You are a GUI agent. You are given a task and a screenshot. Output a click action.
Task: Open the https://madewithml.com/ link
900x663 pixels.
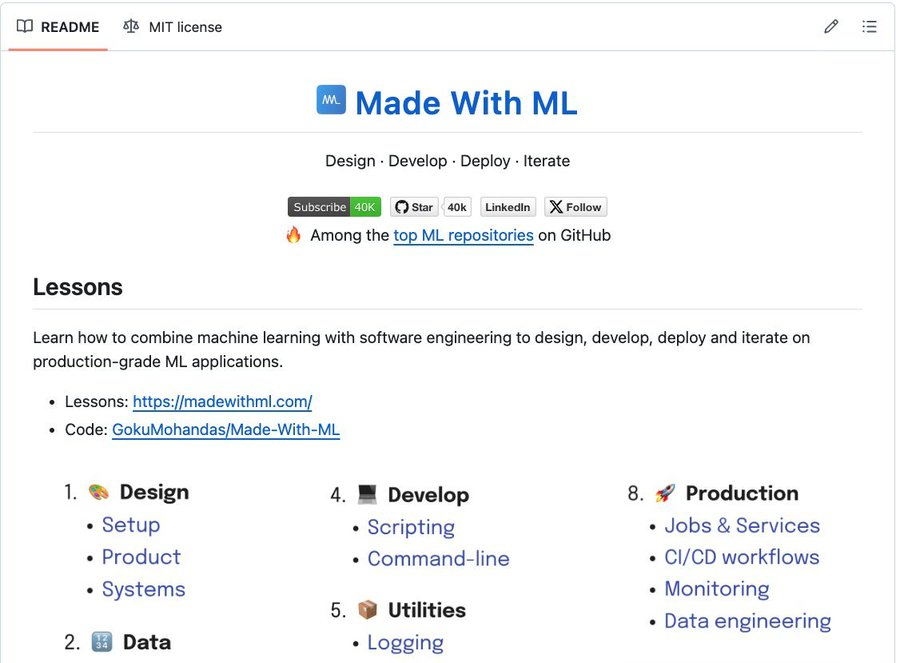222,401
